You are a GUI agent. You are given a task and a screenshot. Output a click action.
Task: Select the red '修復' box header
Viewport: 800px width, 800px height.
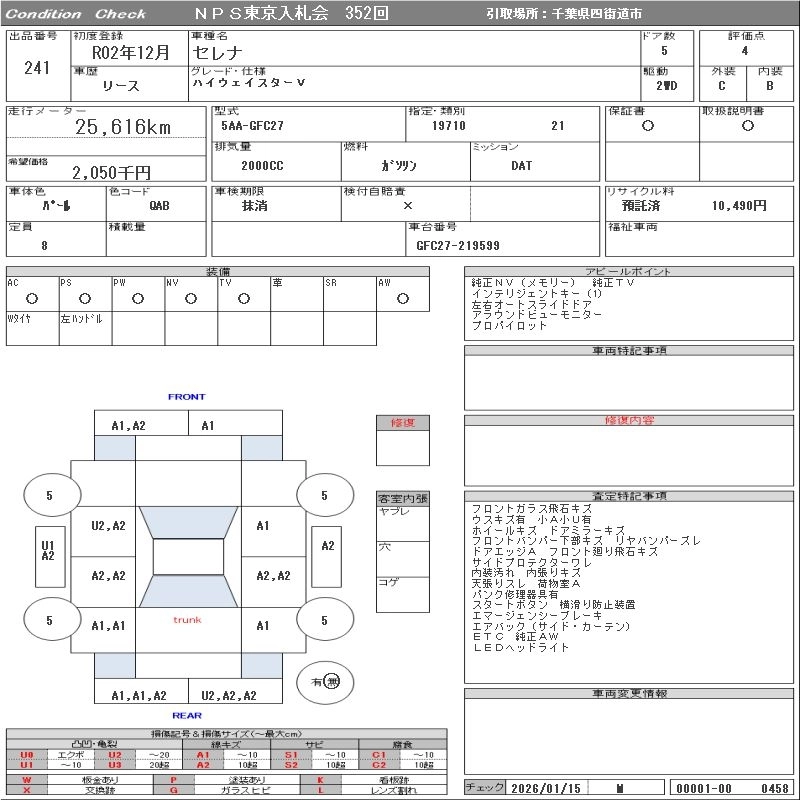click(403, 423)
